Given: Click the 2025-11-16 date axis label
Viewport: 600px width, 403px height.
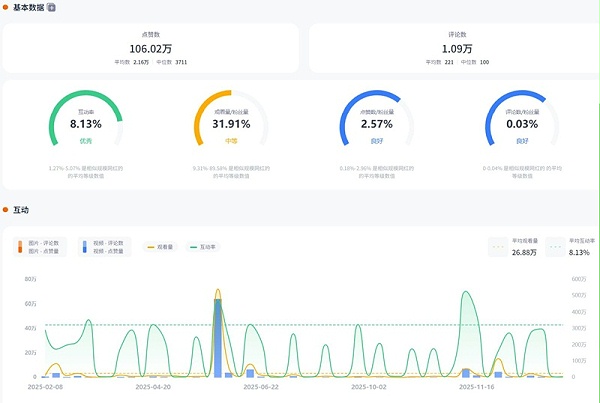Looking at the screenshot, I should tap(477, 387).
